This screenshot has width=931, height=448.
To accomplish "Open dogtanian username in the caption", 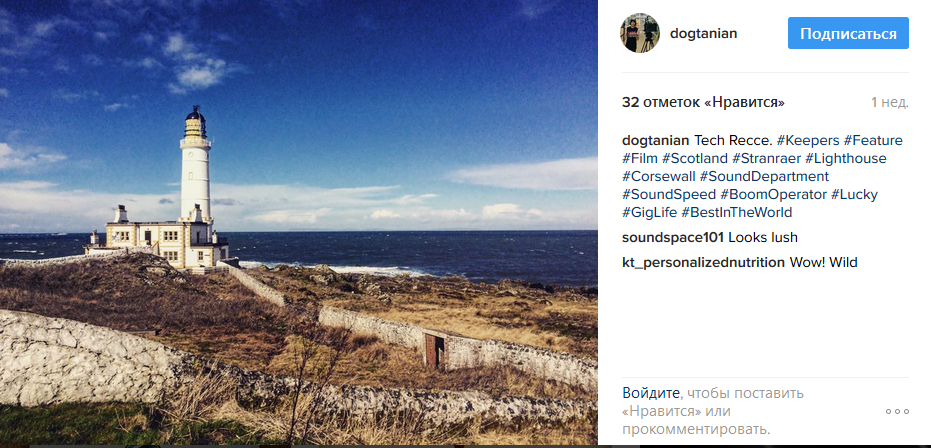I will (x=656, y=141).
